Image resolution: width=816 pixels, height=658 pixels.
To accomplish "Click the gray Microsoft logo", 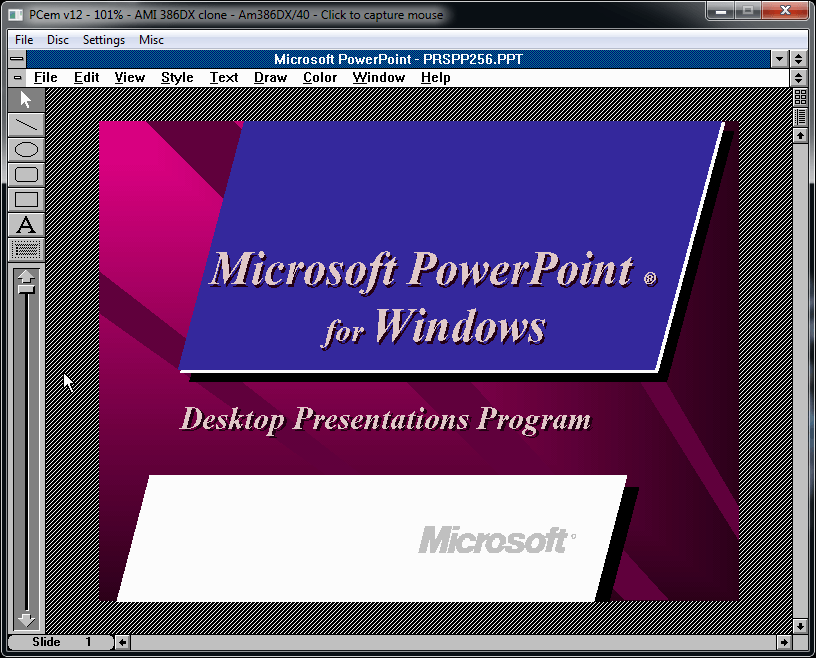I will pos(497,540).
